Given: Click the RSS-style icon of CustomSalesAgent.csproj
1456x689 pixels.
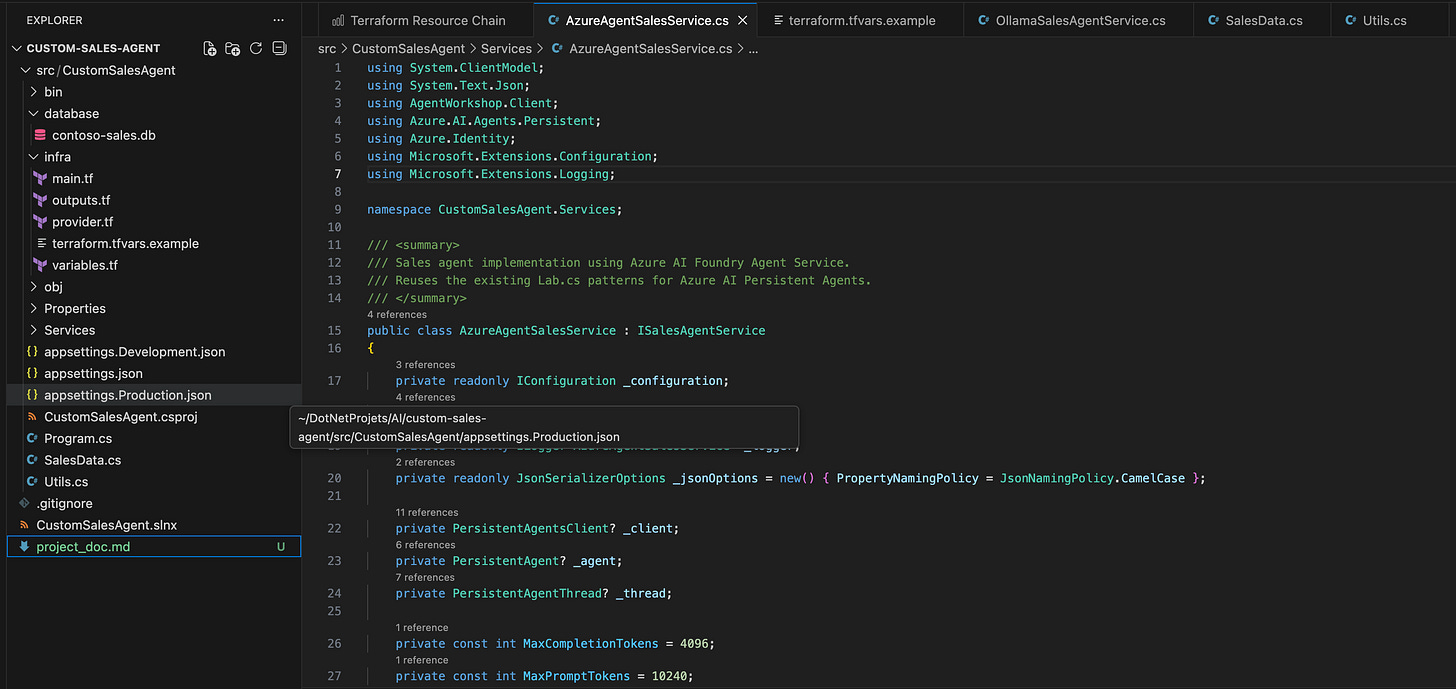Looking at the screenshot, I should (x=32, y=417).
